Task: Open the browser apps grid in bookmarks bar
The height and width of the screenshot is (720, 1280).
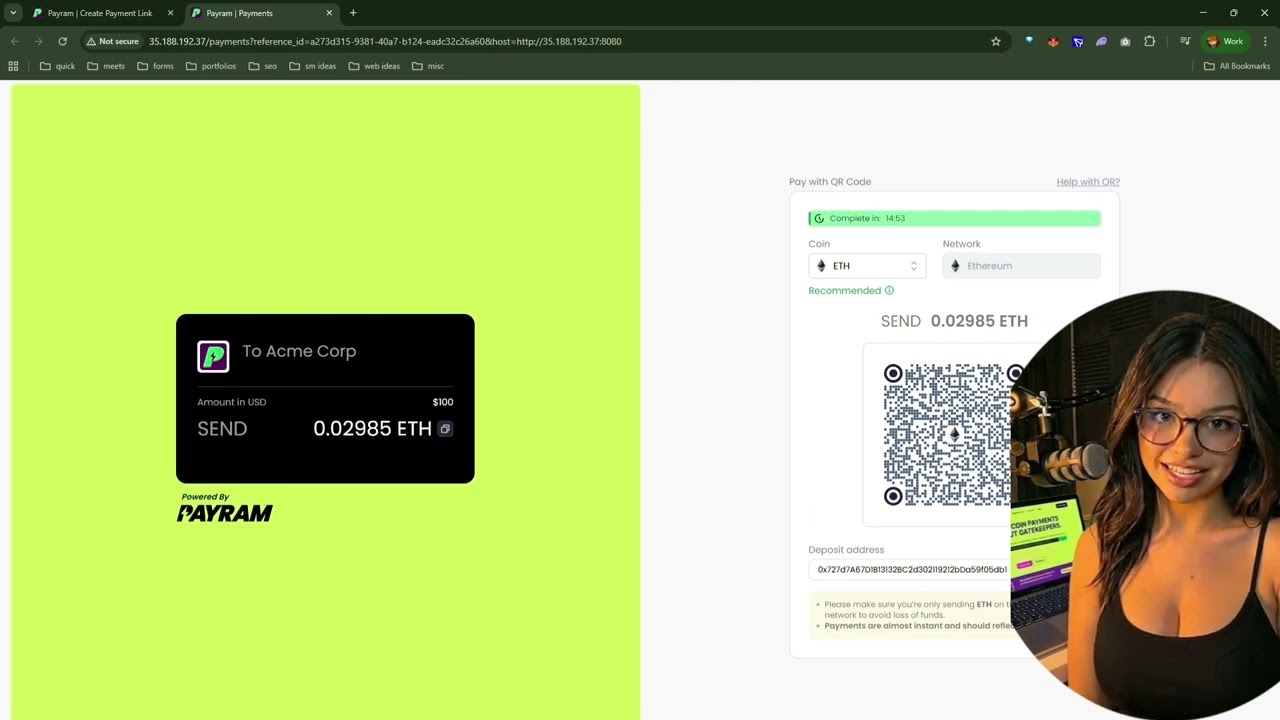Action: pos(13,66)
